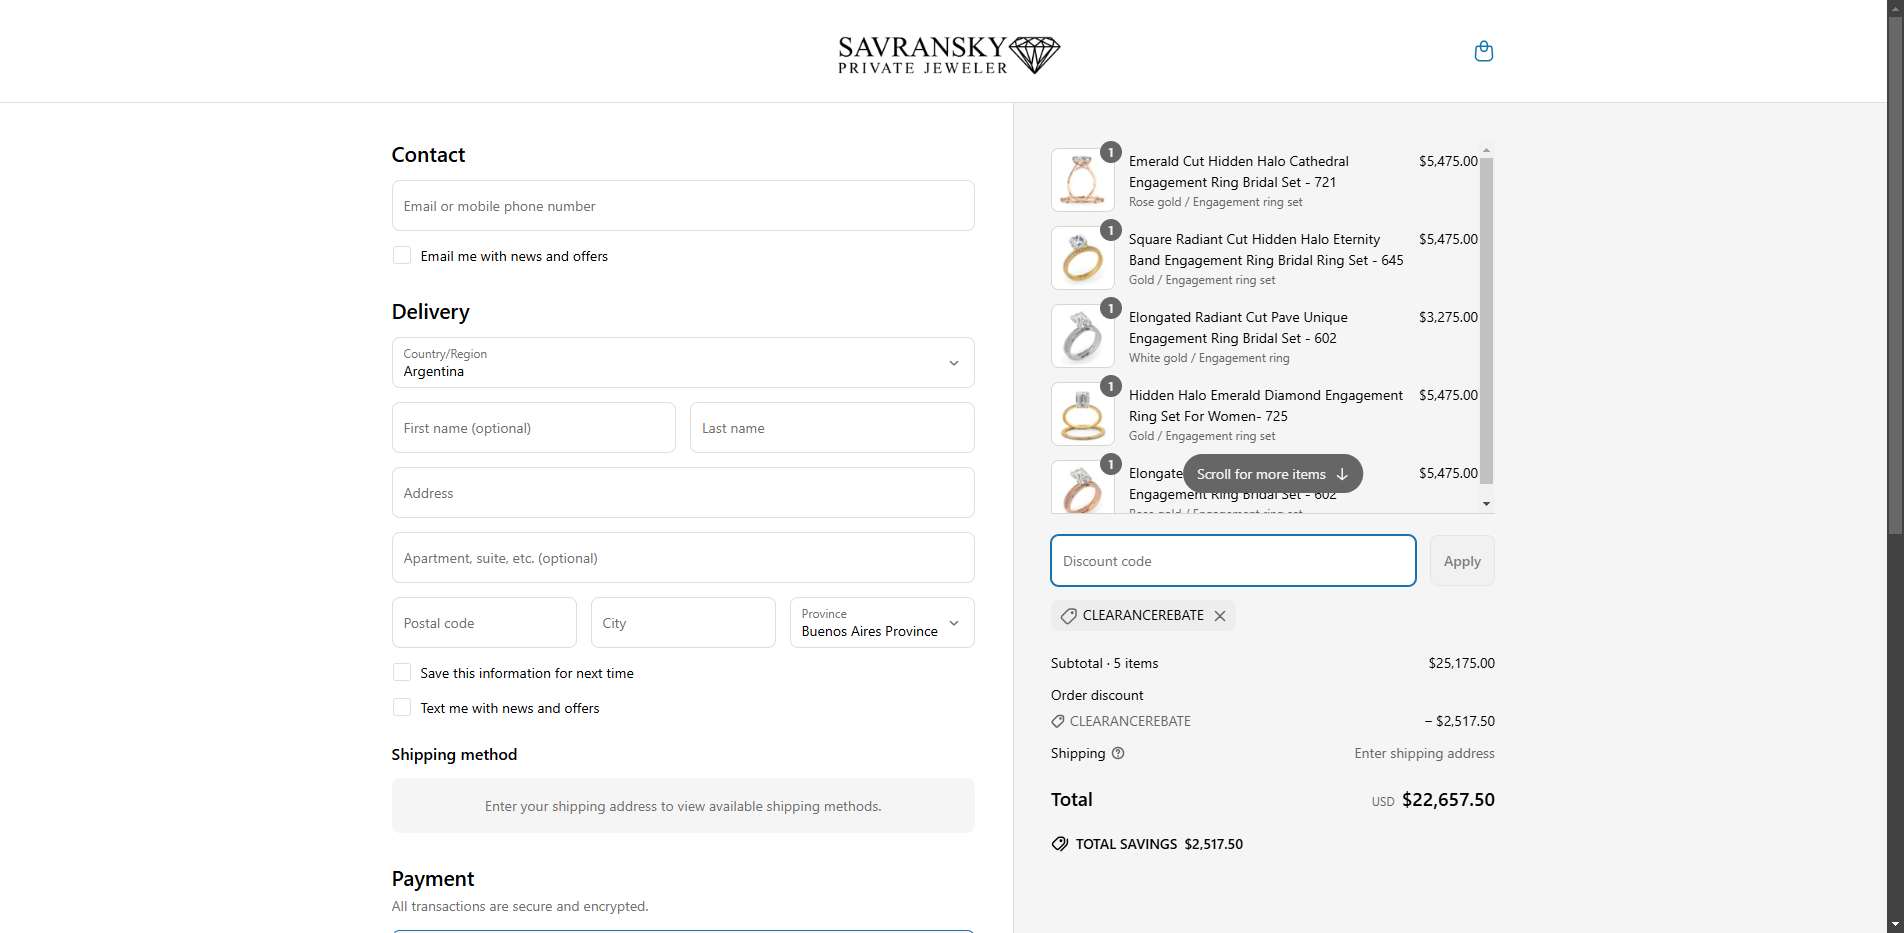Open the shopping bag cart icon
This screenshot has height=933, width=1904.
[x=1484, y=51]
